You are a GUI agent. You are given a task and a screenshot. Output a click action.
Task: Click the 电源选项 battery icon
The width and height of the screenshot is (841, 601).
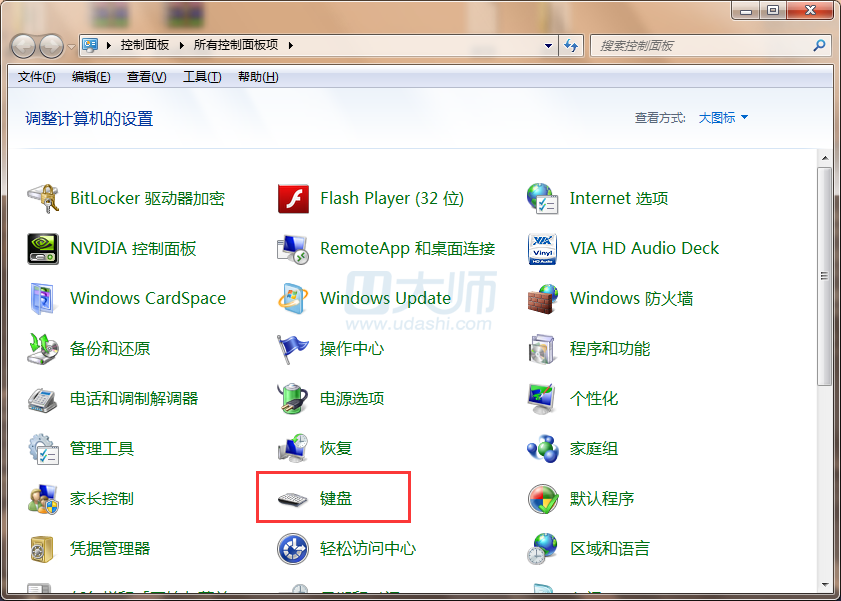tap(293, 399)
